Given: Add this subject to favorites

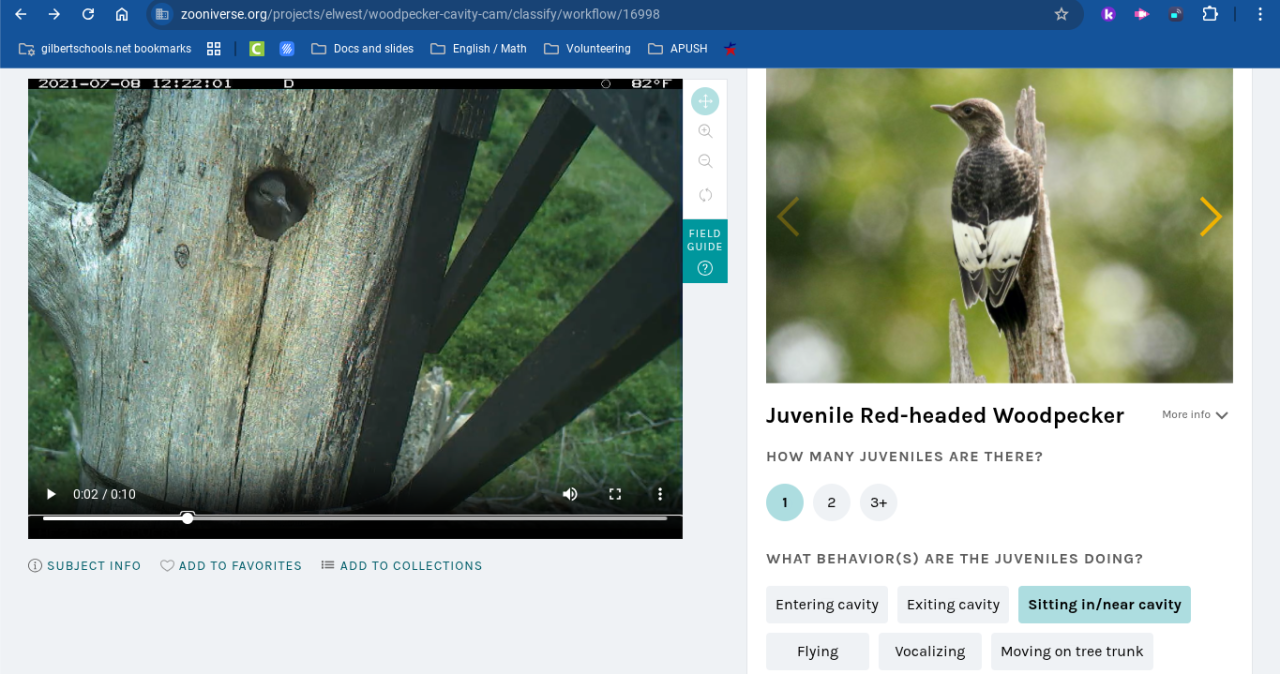Looking at the screenshot, I should coord(231,566).
